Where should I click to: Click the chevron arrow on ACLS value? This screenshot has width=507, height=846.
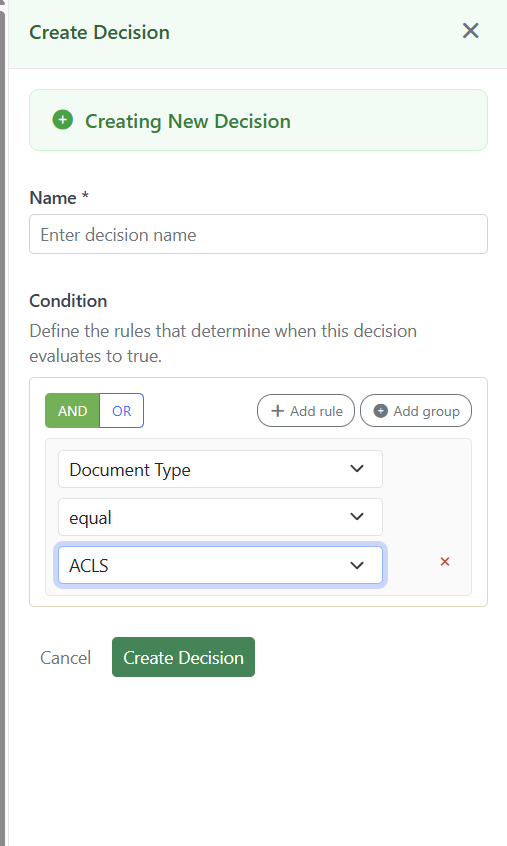(357, 565)
